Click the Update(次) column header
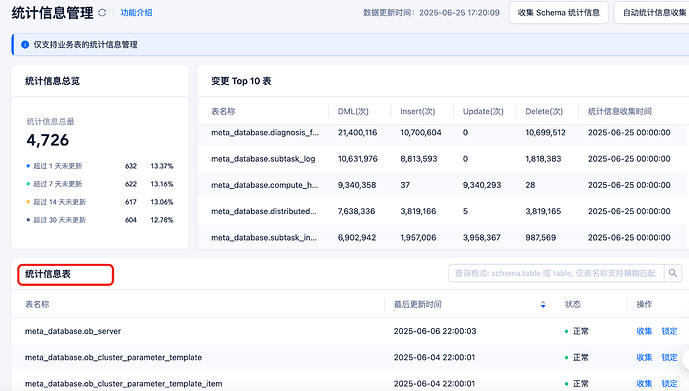 tap(483, 112)
